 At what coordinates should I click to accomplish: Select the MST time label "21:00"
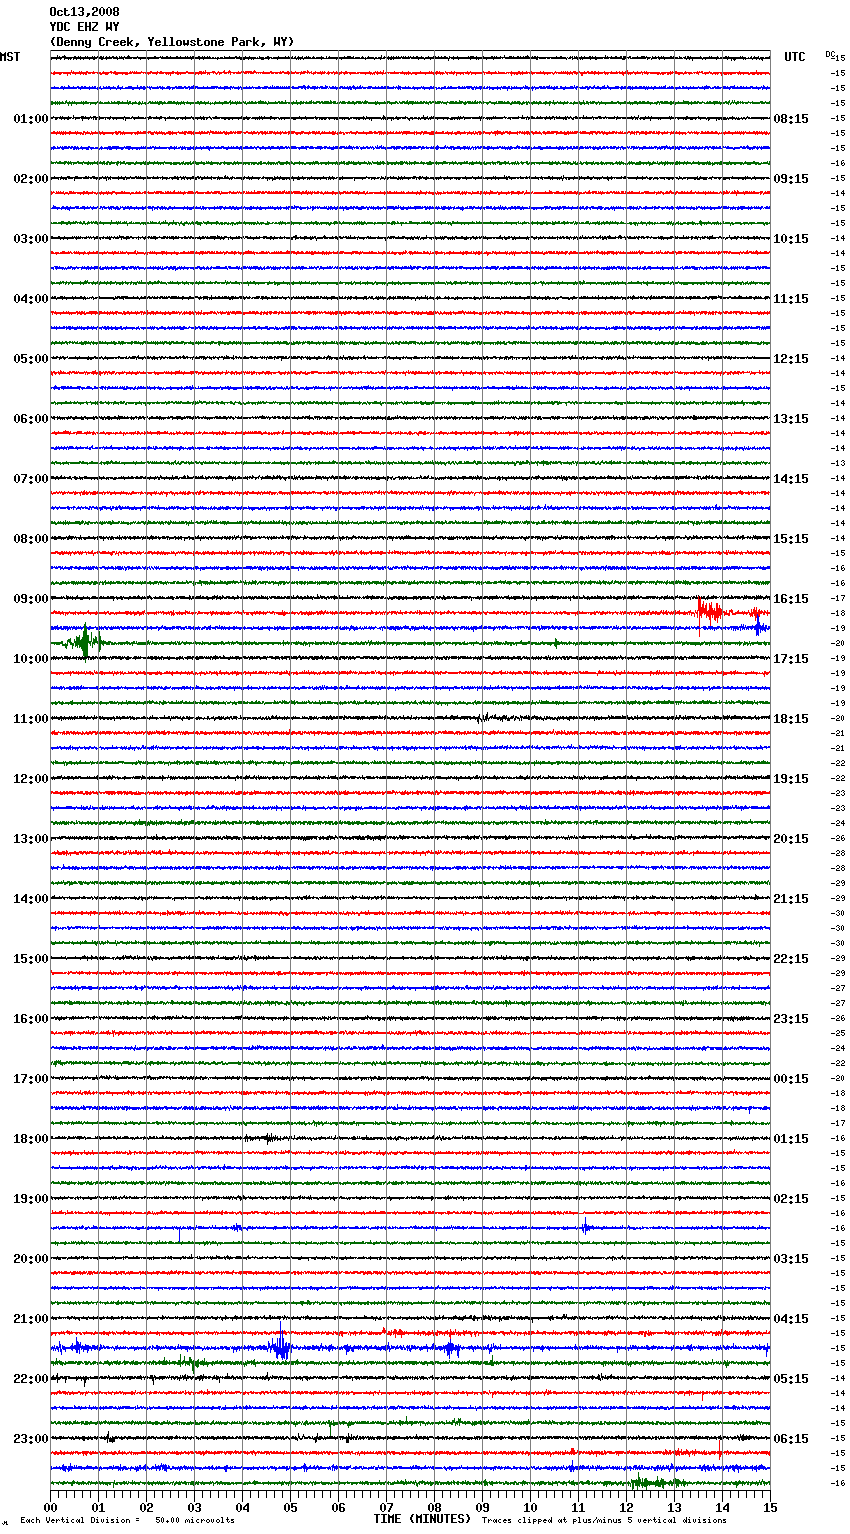31,1319
